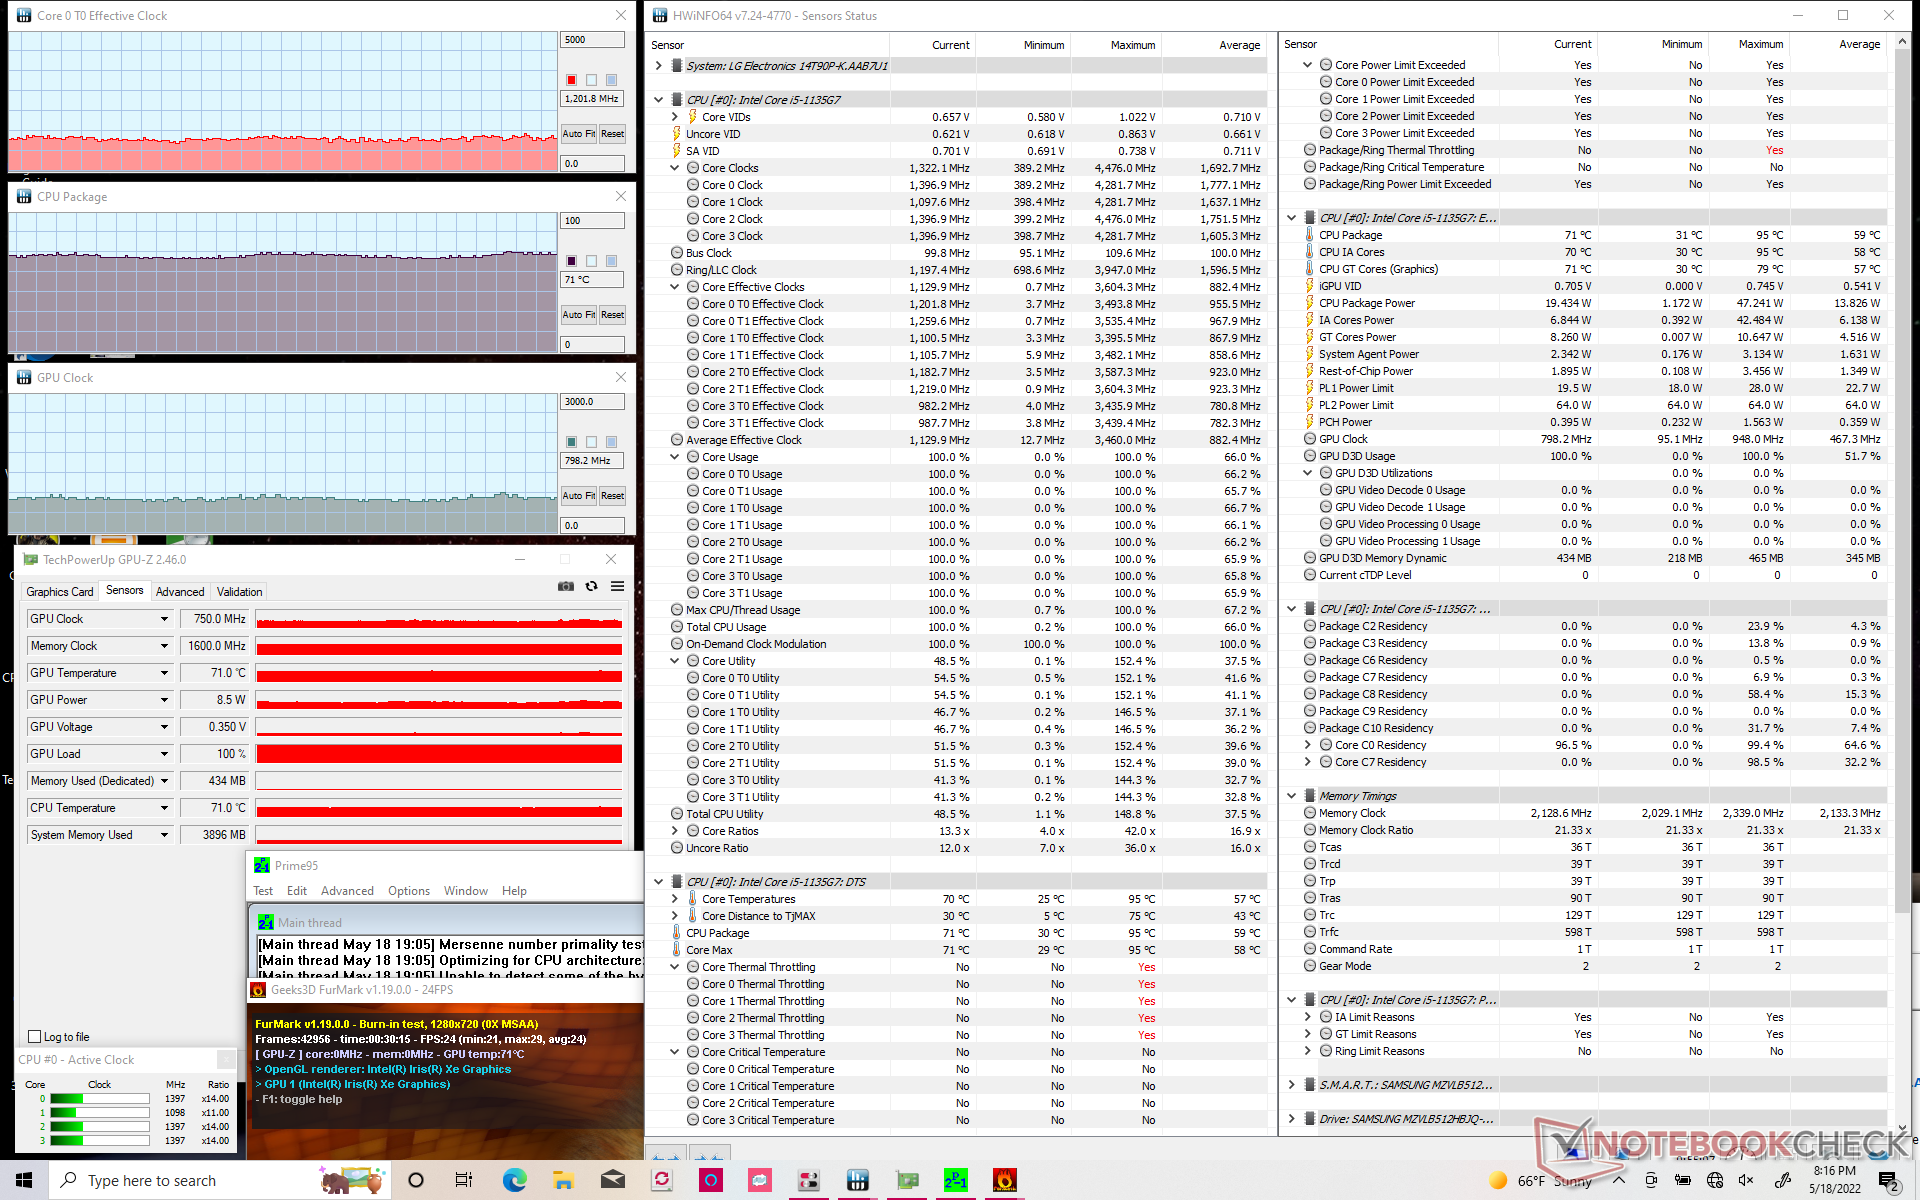1920x1200 pixels.
Task: Open HWiNFO taskbar icon
Action: pyautogui.click(x=858, y=1181)
